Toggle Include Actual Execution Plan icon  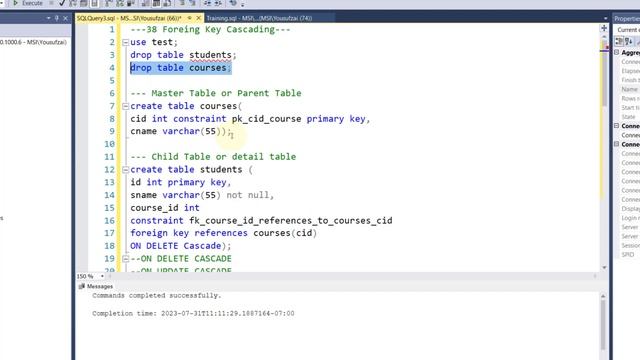pos(109,3)
